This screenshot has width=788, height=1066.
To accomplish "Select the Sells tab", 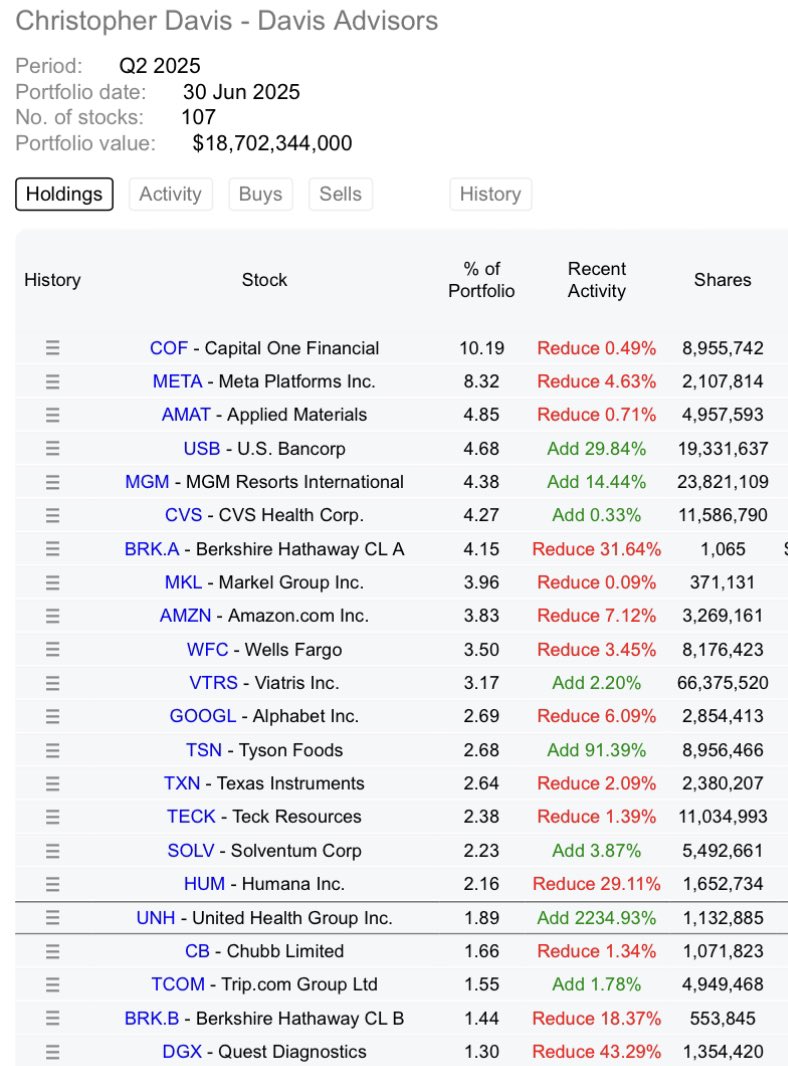I will click(340, 194).
